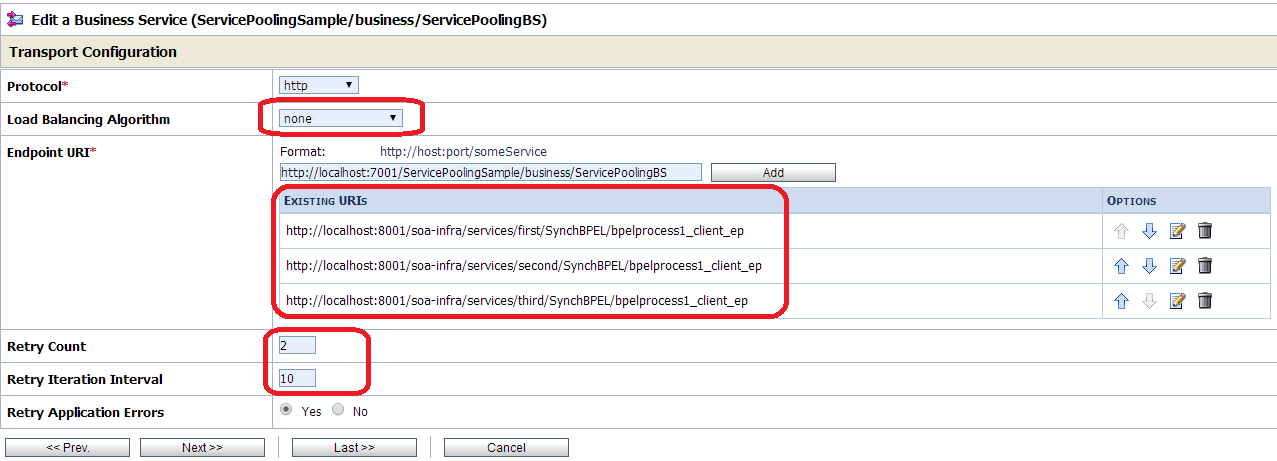Move the second URI down
This screenshot has width=1277, height=461.
coord(1149,266)
